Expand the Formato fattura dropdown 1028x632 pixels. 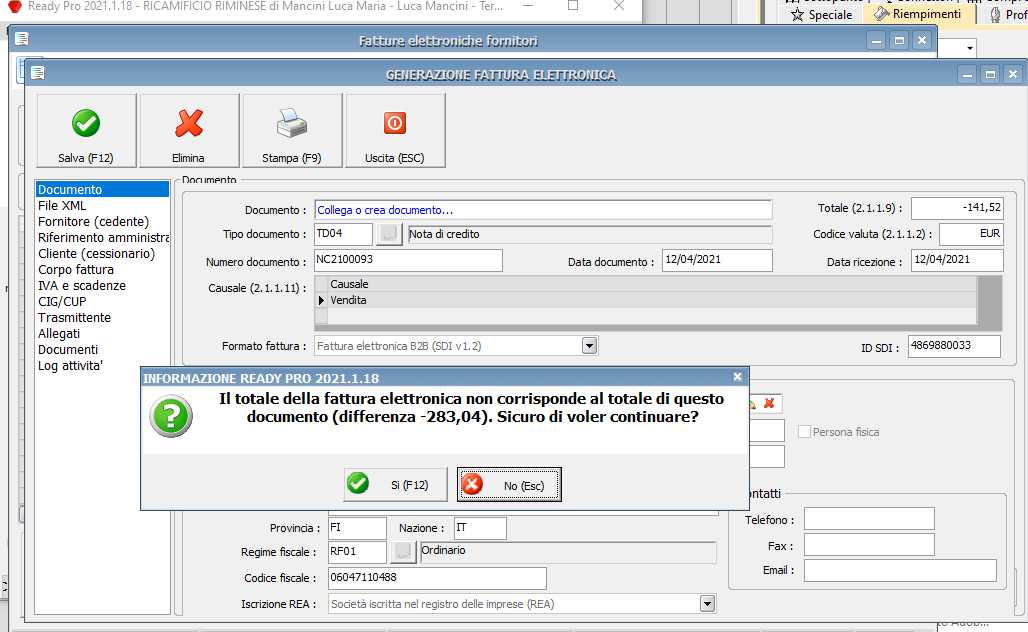[x=589, y=346]
